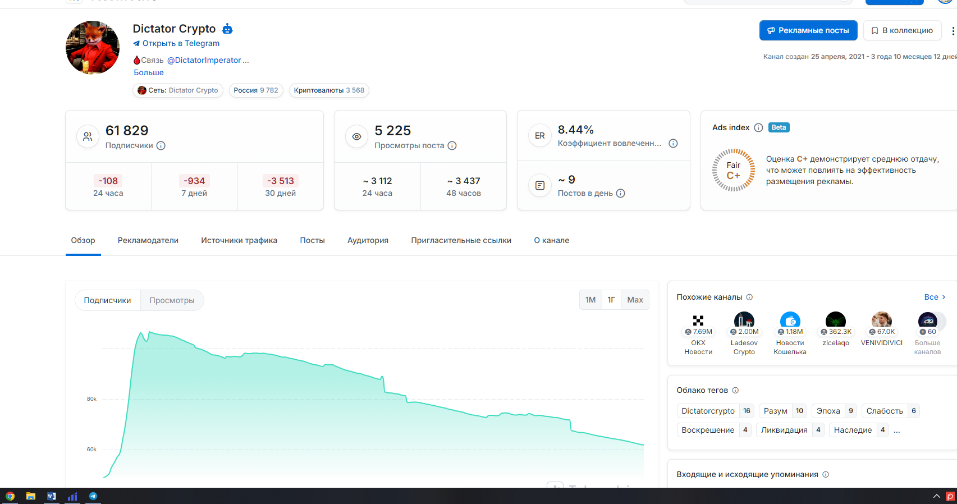Click the -108 24 часа subscriber change
The height and width of the screenshot is (504, 957).
coord(108,186)
